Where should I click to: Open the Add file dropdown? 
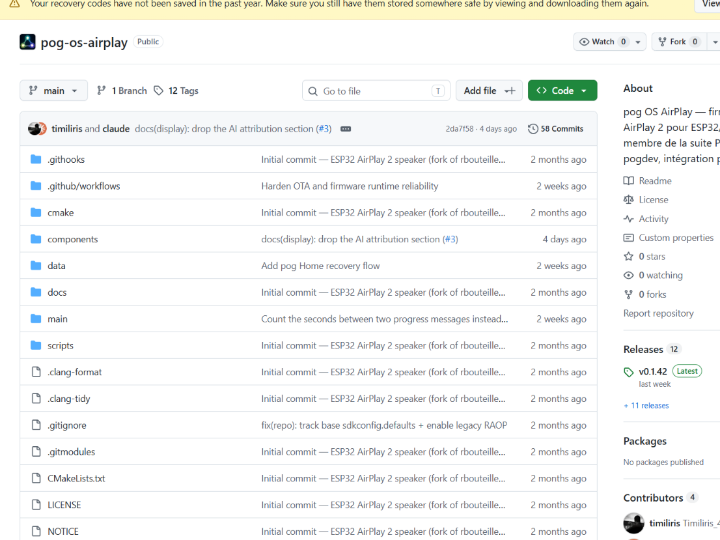tap(489, 90)
